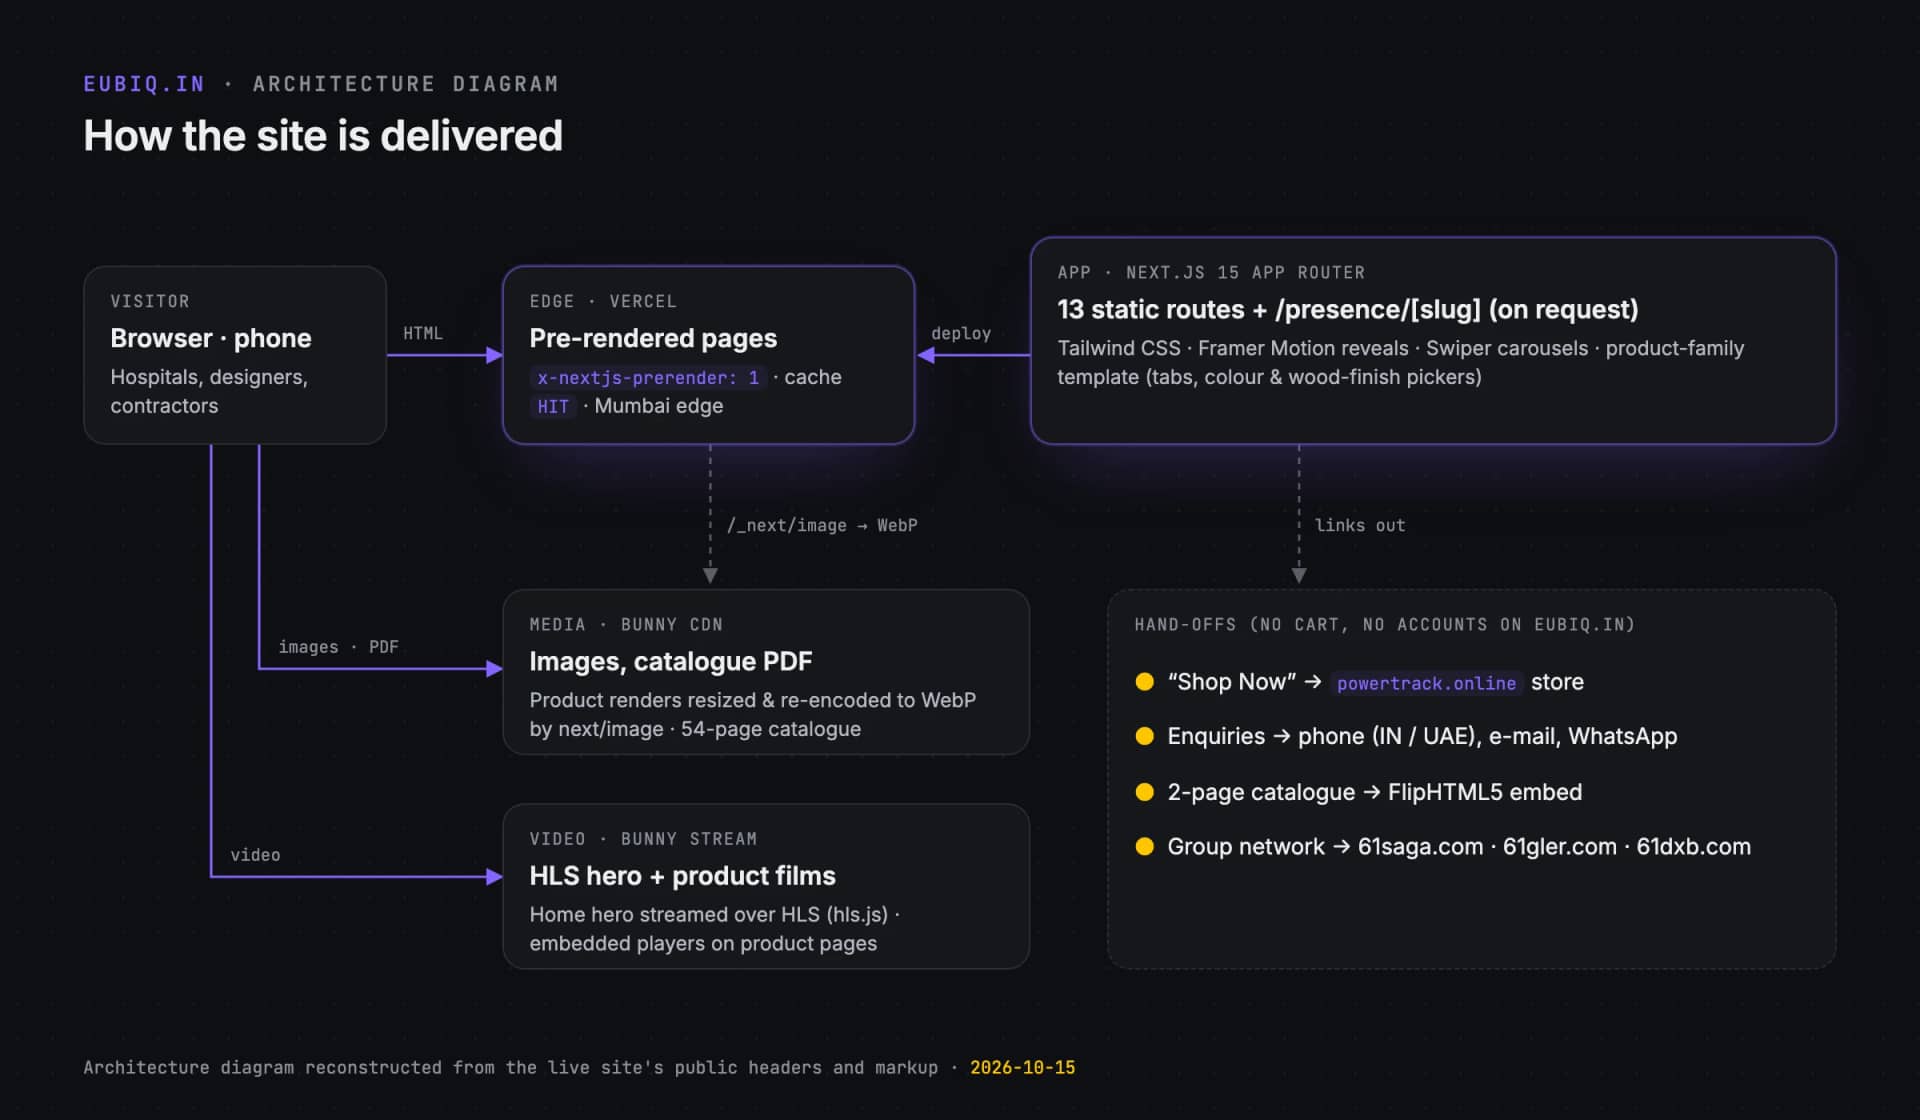Click the '/_next/image → WebP' label
This screenshot has width=1920, height=1120.
point(822,525)
